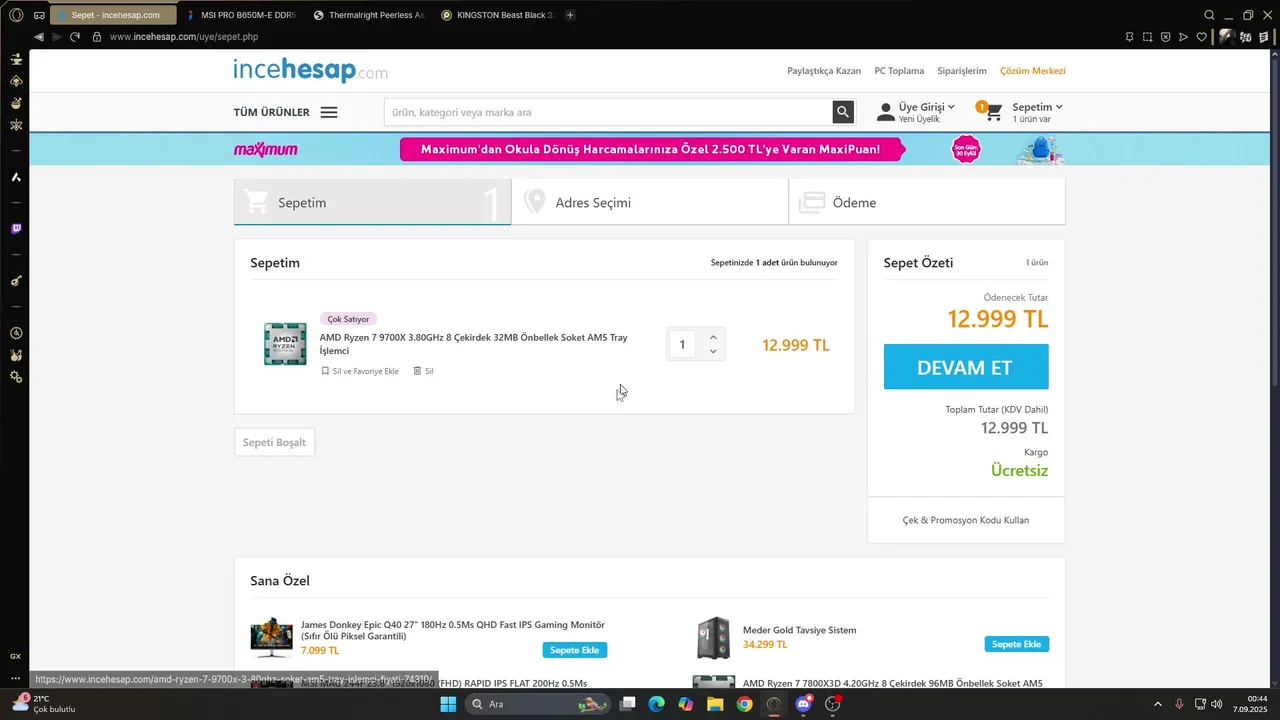Click the GX label at the sidebar bottom

click(15, 656)
